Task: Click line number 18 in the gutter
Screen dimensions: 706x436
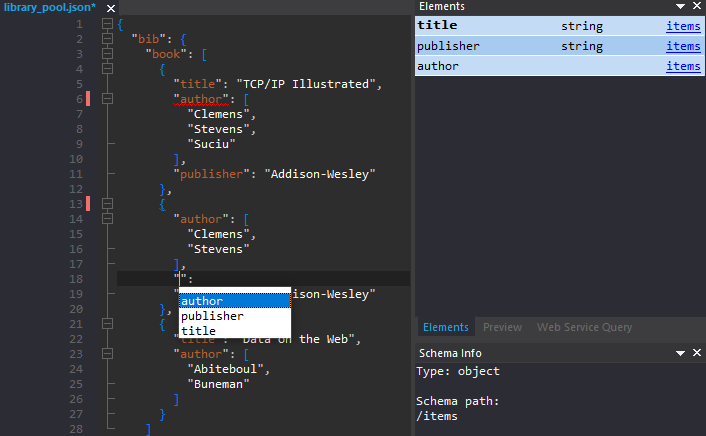Action: (76, 279)
